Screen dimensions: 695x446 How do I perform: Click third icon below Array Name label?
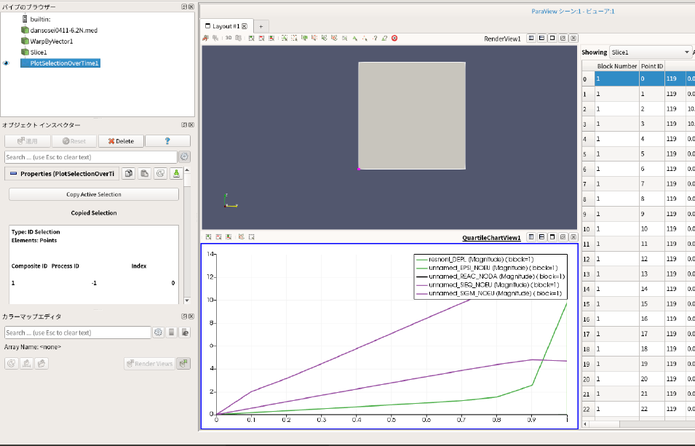coord(42,364)
